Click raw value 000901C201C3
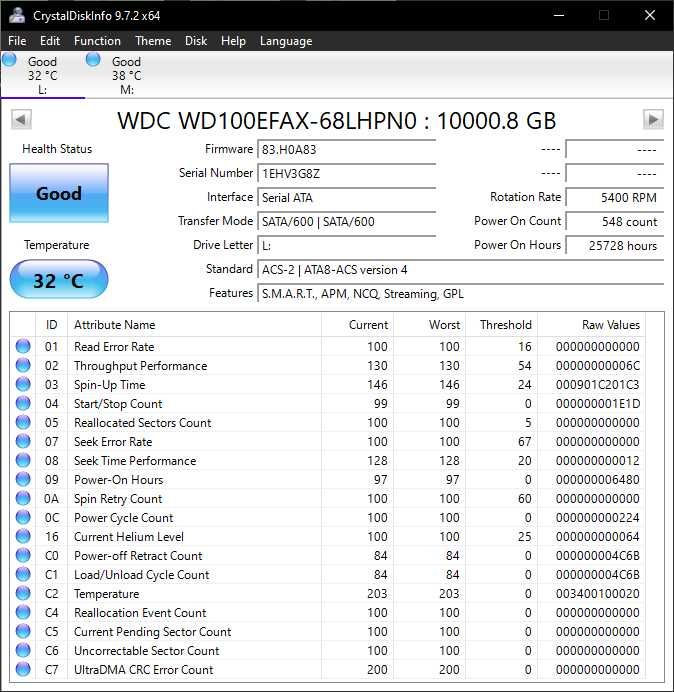This screenshot has width=674, height=692. tap(597, 385)
